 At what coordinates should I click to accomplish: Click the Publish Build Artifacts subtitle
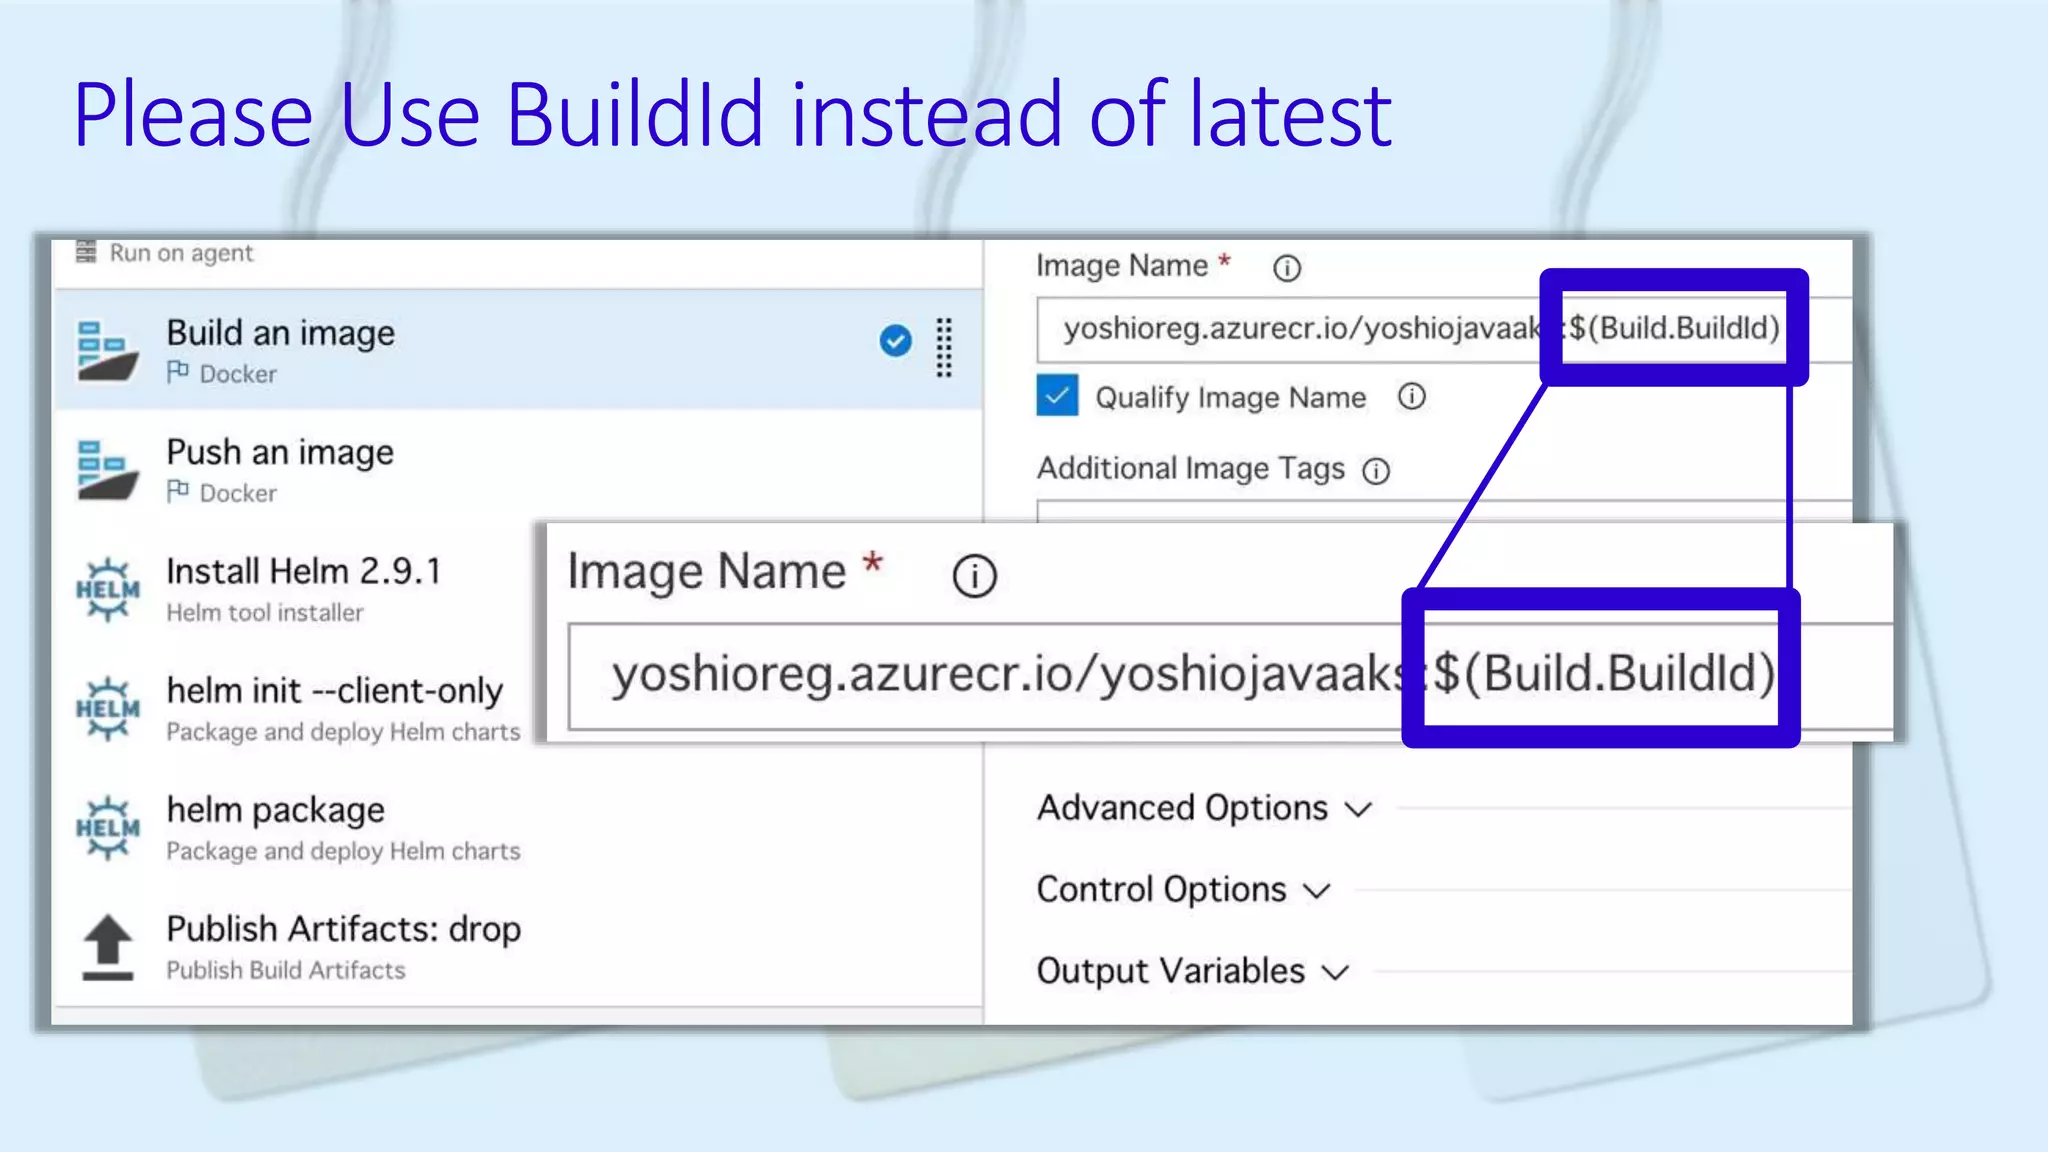pyautogui.click(x=285, y=970)
